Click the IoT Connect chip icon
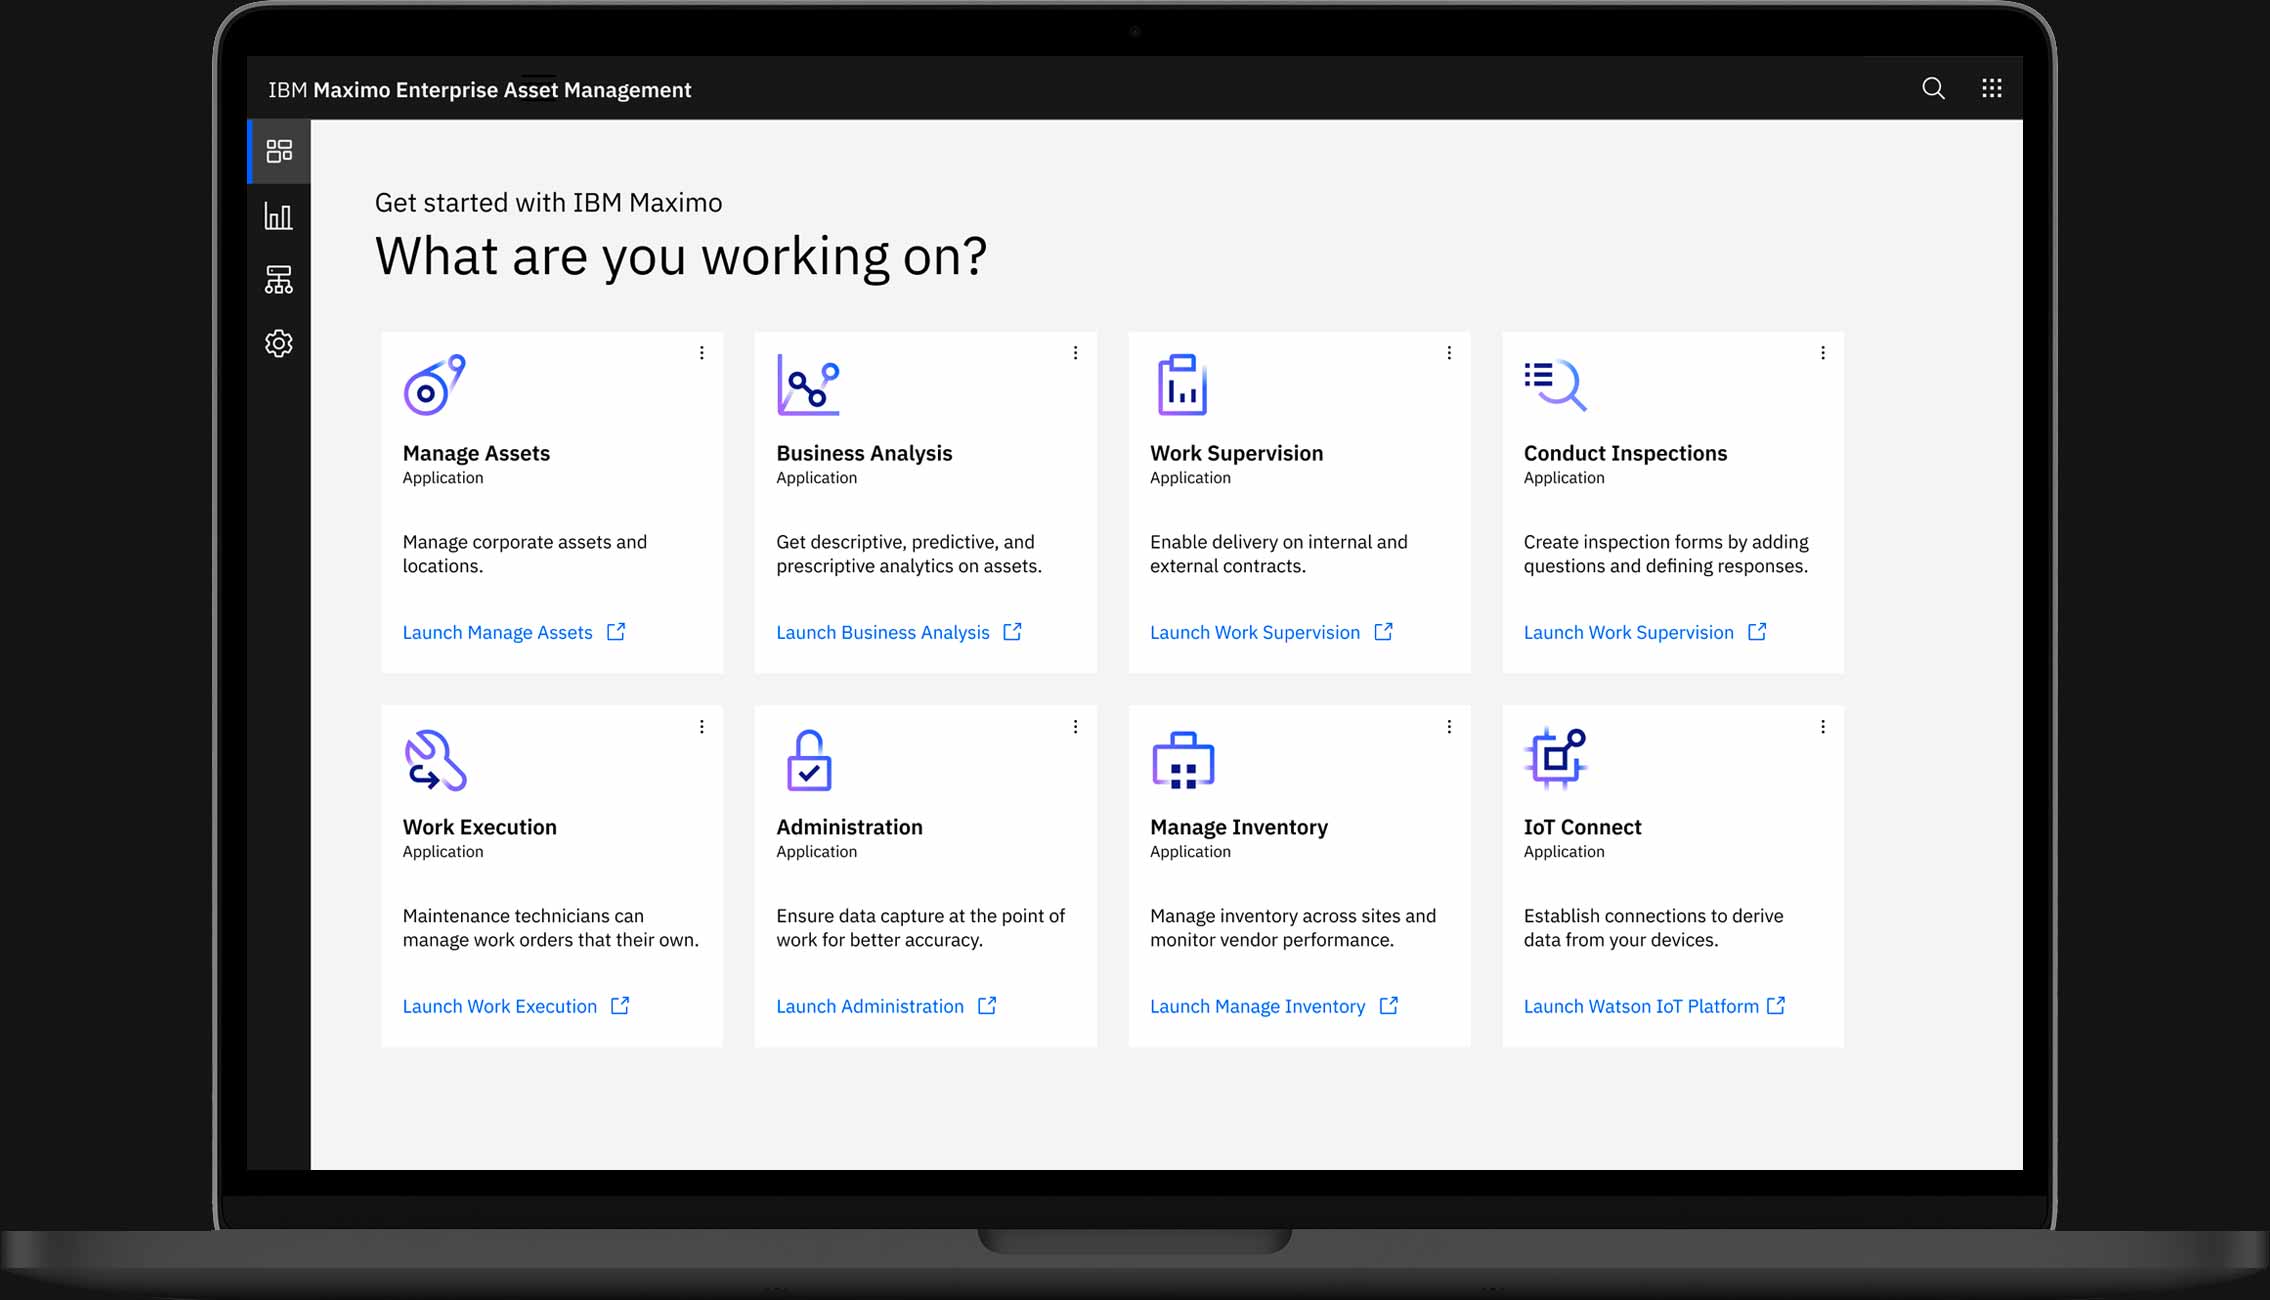Screen dimensions: 2270x1300 tap(1556, 758)
